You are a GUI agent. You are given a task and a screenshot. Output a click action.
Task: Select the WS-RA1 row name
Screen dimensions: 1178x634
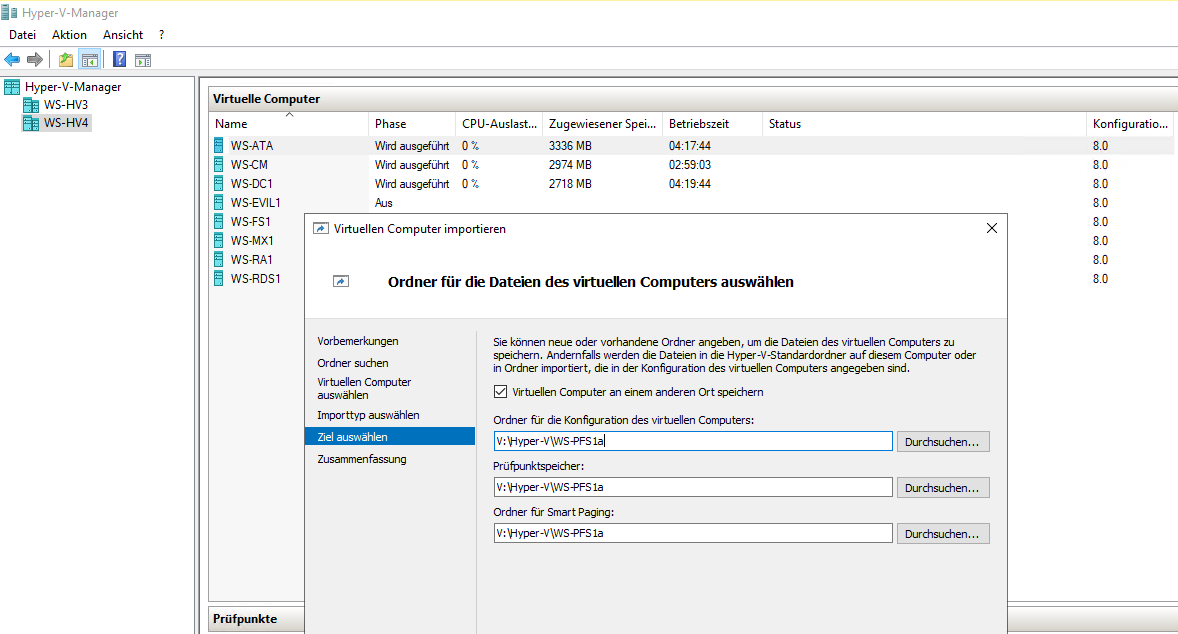252,260
